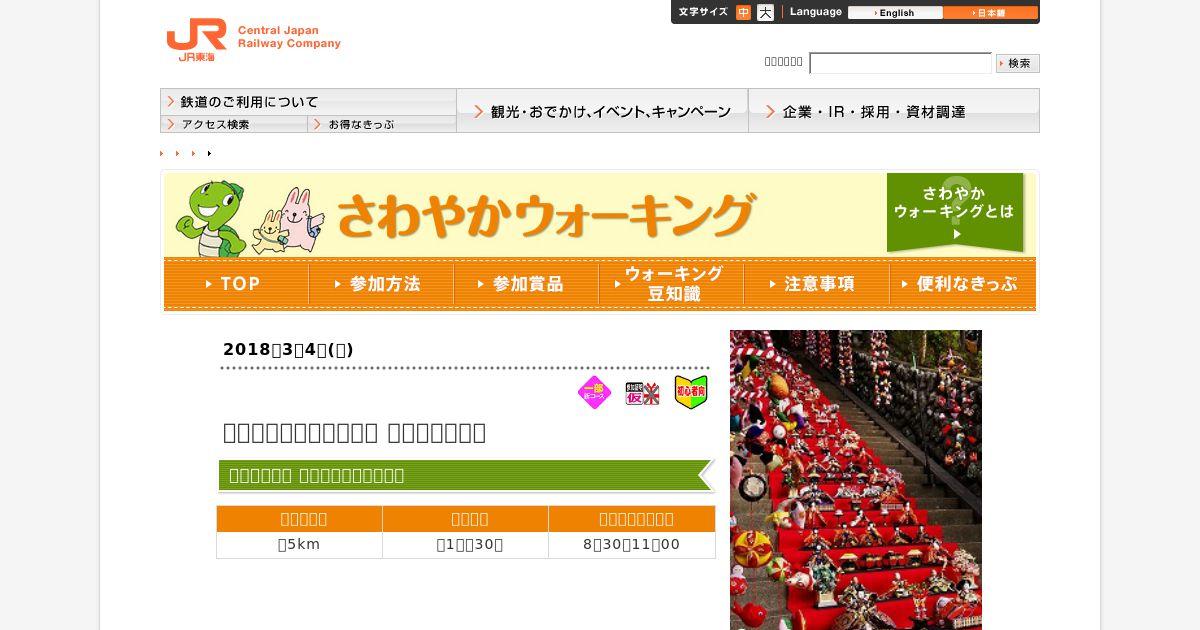Image resolution: width=1200 pixels, height=630 pixels.
Task: Click the さわやかウォーキング banner title
Action: [x=545, y=214]
